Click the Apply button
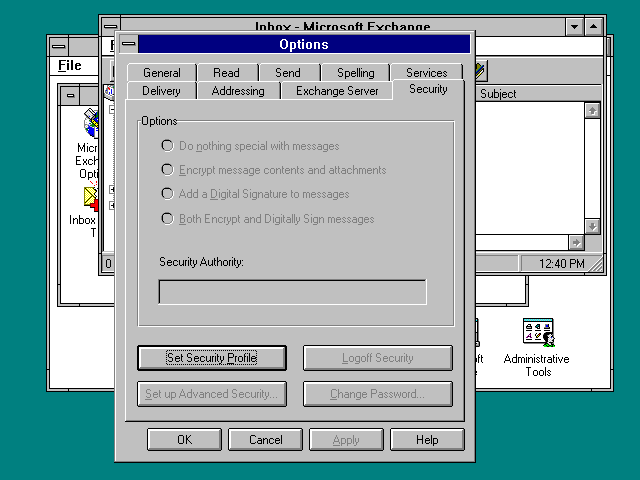Screen dimensions: 640x480 tap(346, 440)
